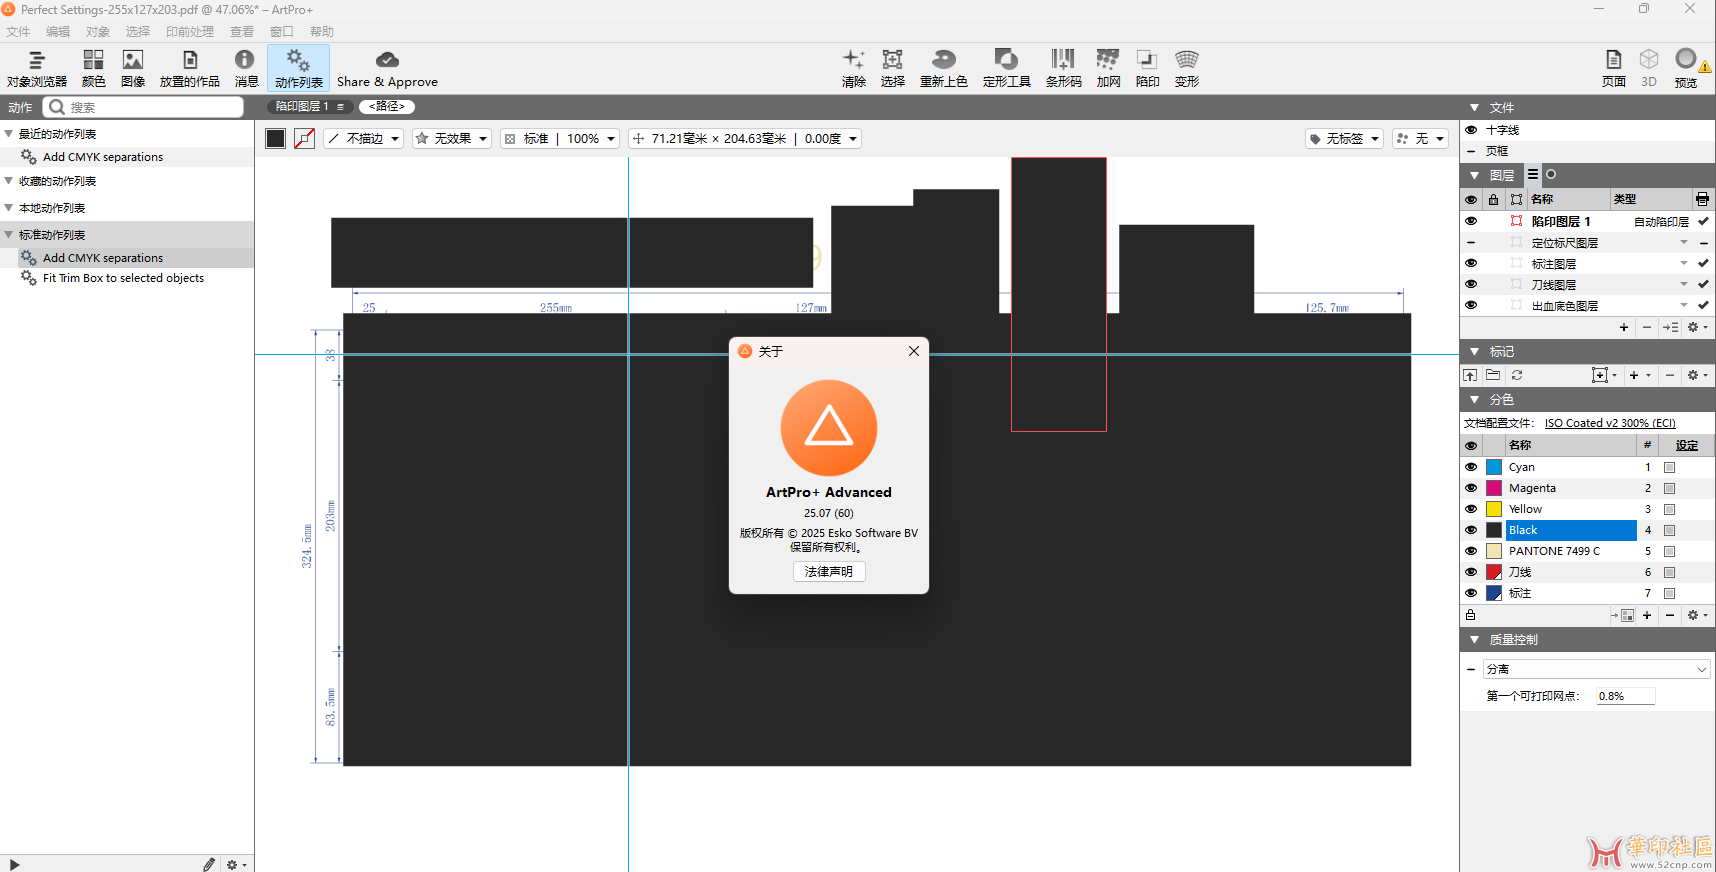Check the 设定 box for Black
Viewport: 1716px width, 872px height.
pos(1669,530)
